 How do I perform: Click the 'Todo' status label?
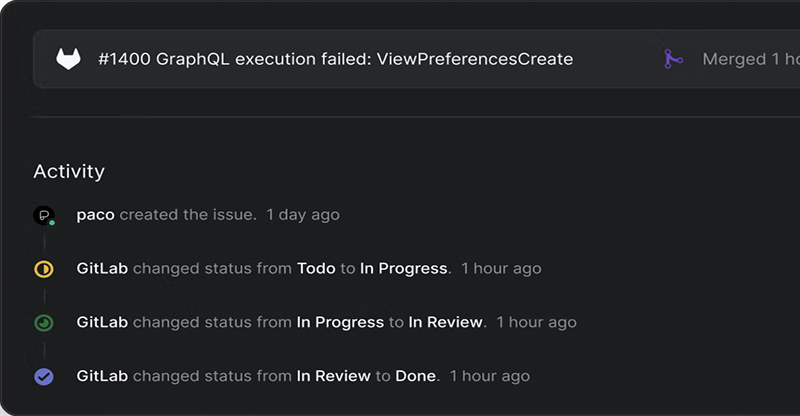(316, 268)
